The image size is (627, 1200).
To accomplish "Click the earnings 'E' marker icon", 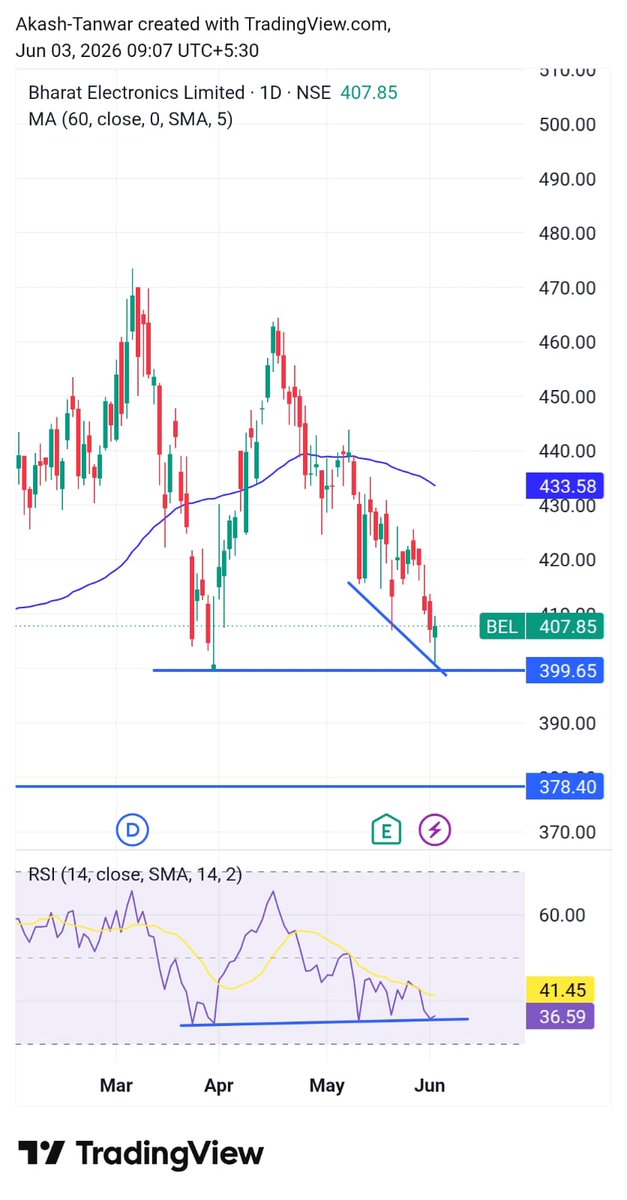I will [385, 829].
